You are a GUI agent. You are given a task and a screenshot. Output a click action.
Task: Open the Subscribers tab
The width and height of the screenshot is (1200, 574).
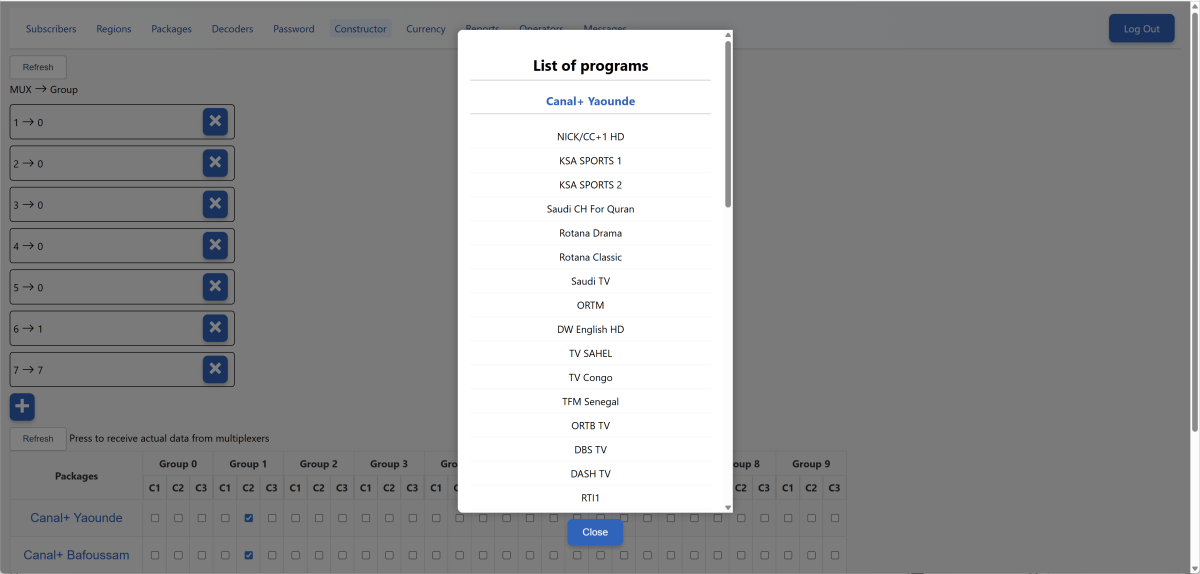pyautogui.click(x=51, y=29)
